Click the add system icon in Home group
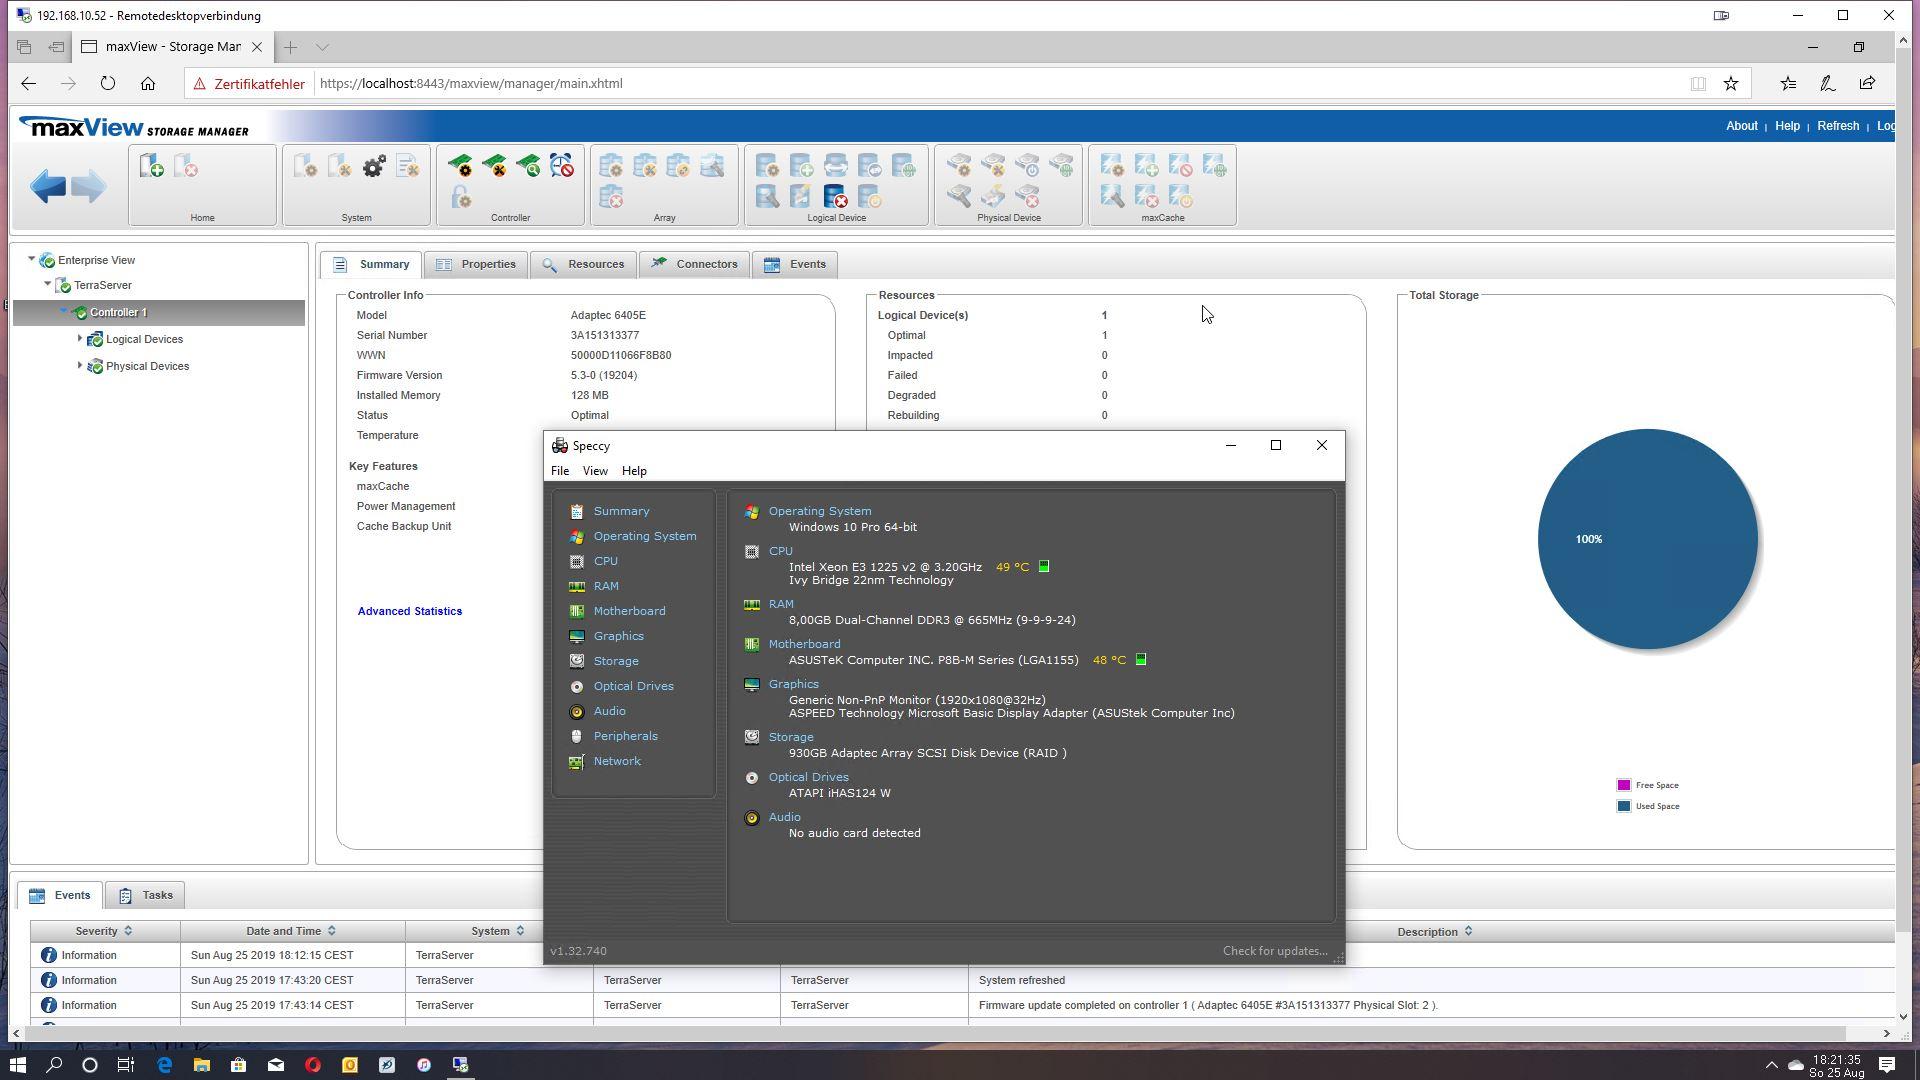Image resolution: width=1920 pixels, height=1080 pixels. [152, 166]
